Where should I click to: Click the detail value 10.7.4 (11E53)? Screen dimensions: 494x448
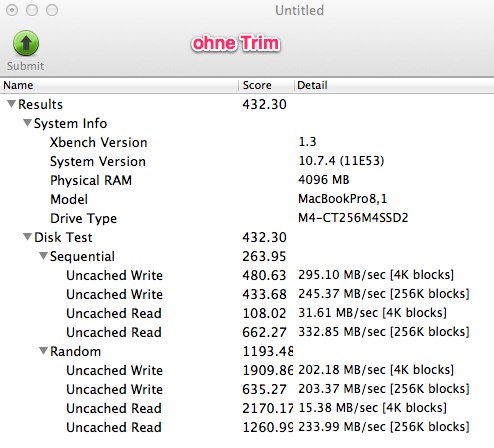click(341, 161)
